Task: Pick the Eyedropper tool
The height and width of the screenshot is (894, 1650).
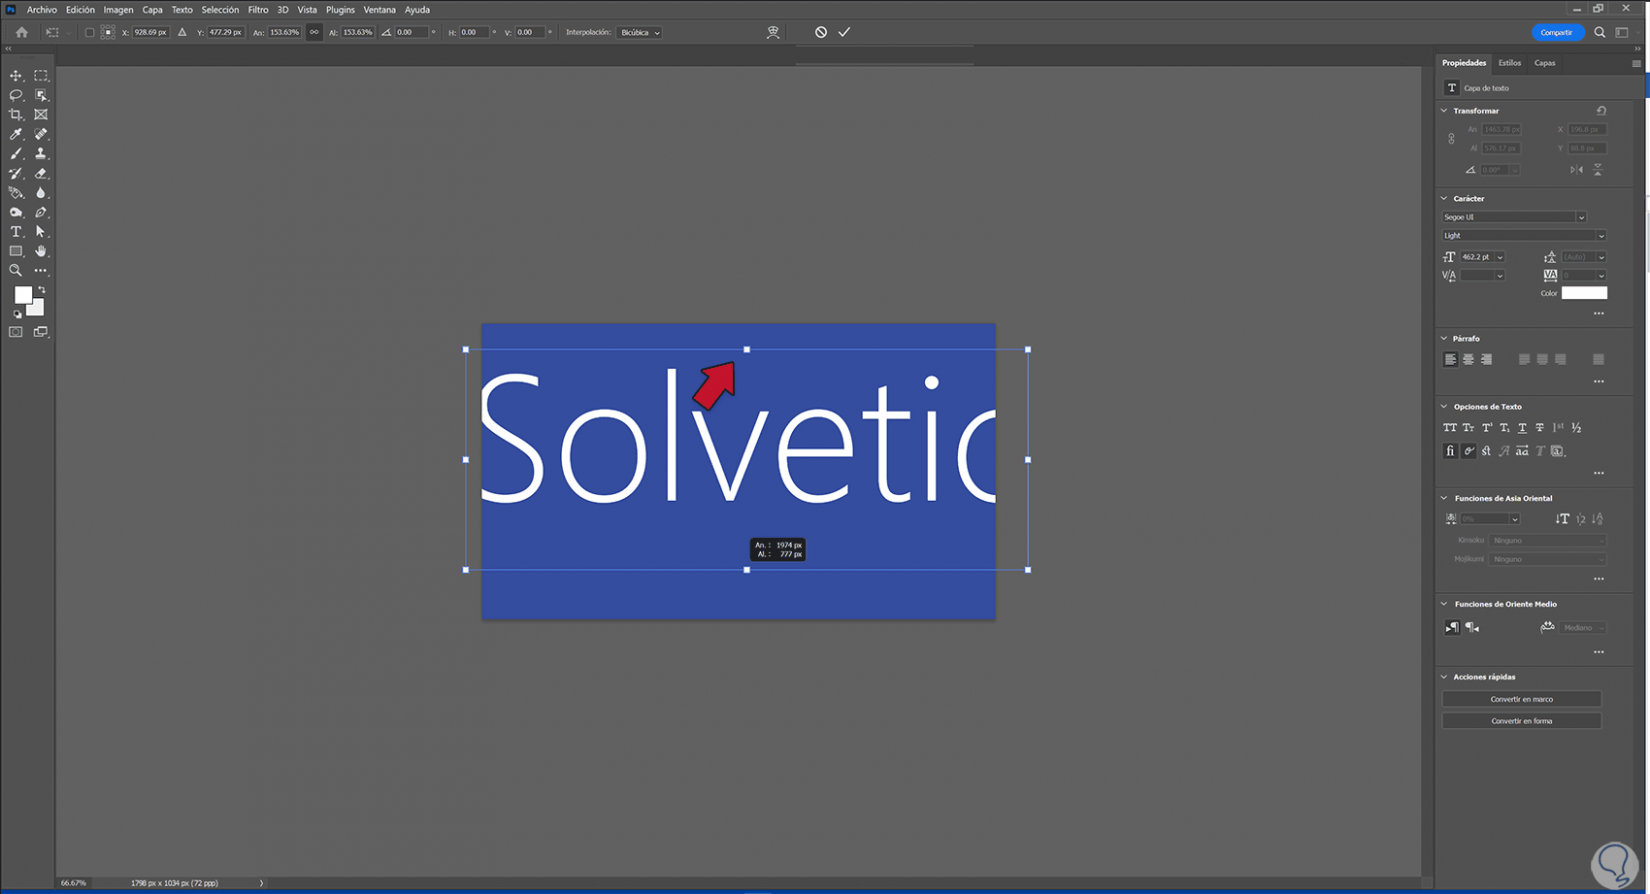Action: (x=16, y=134)
